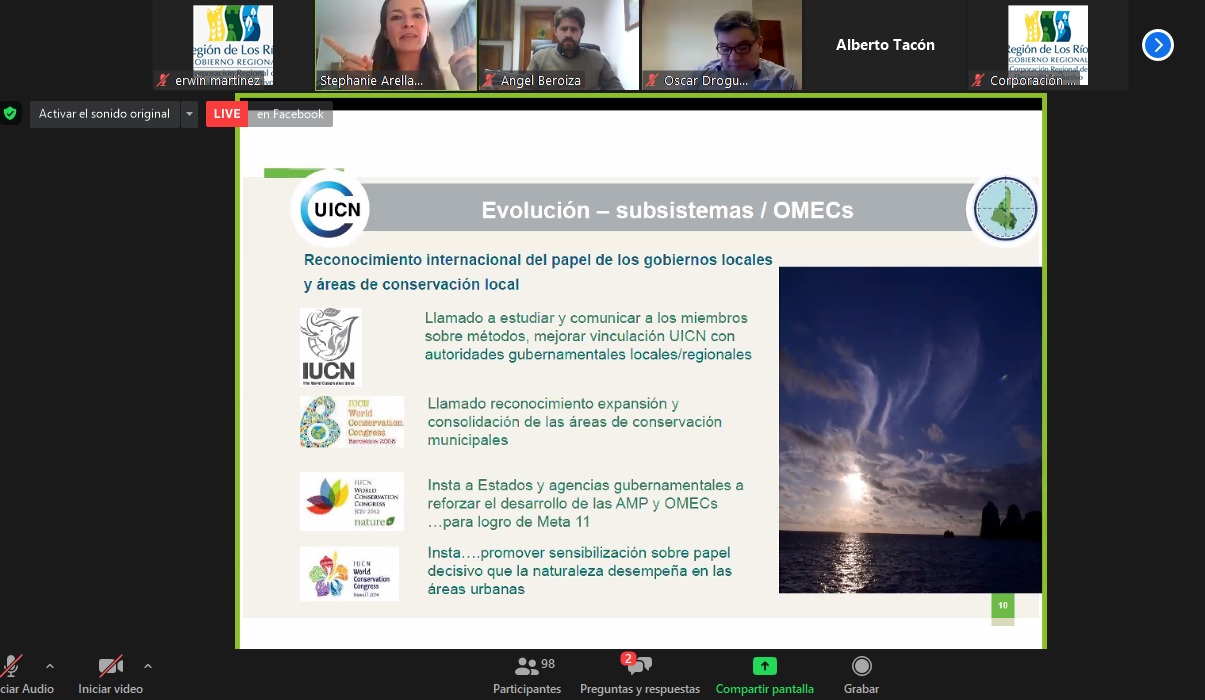Screen dimensions: 1205x700
Task: Click the red Q&A notification badge
Action: click(628, 658)
